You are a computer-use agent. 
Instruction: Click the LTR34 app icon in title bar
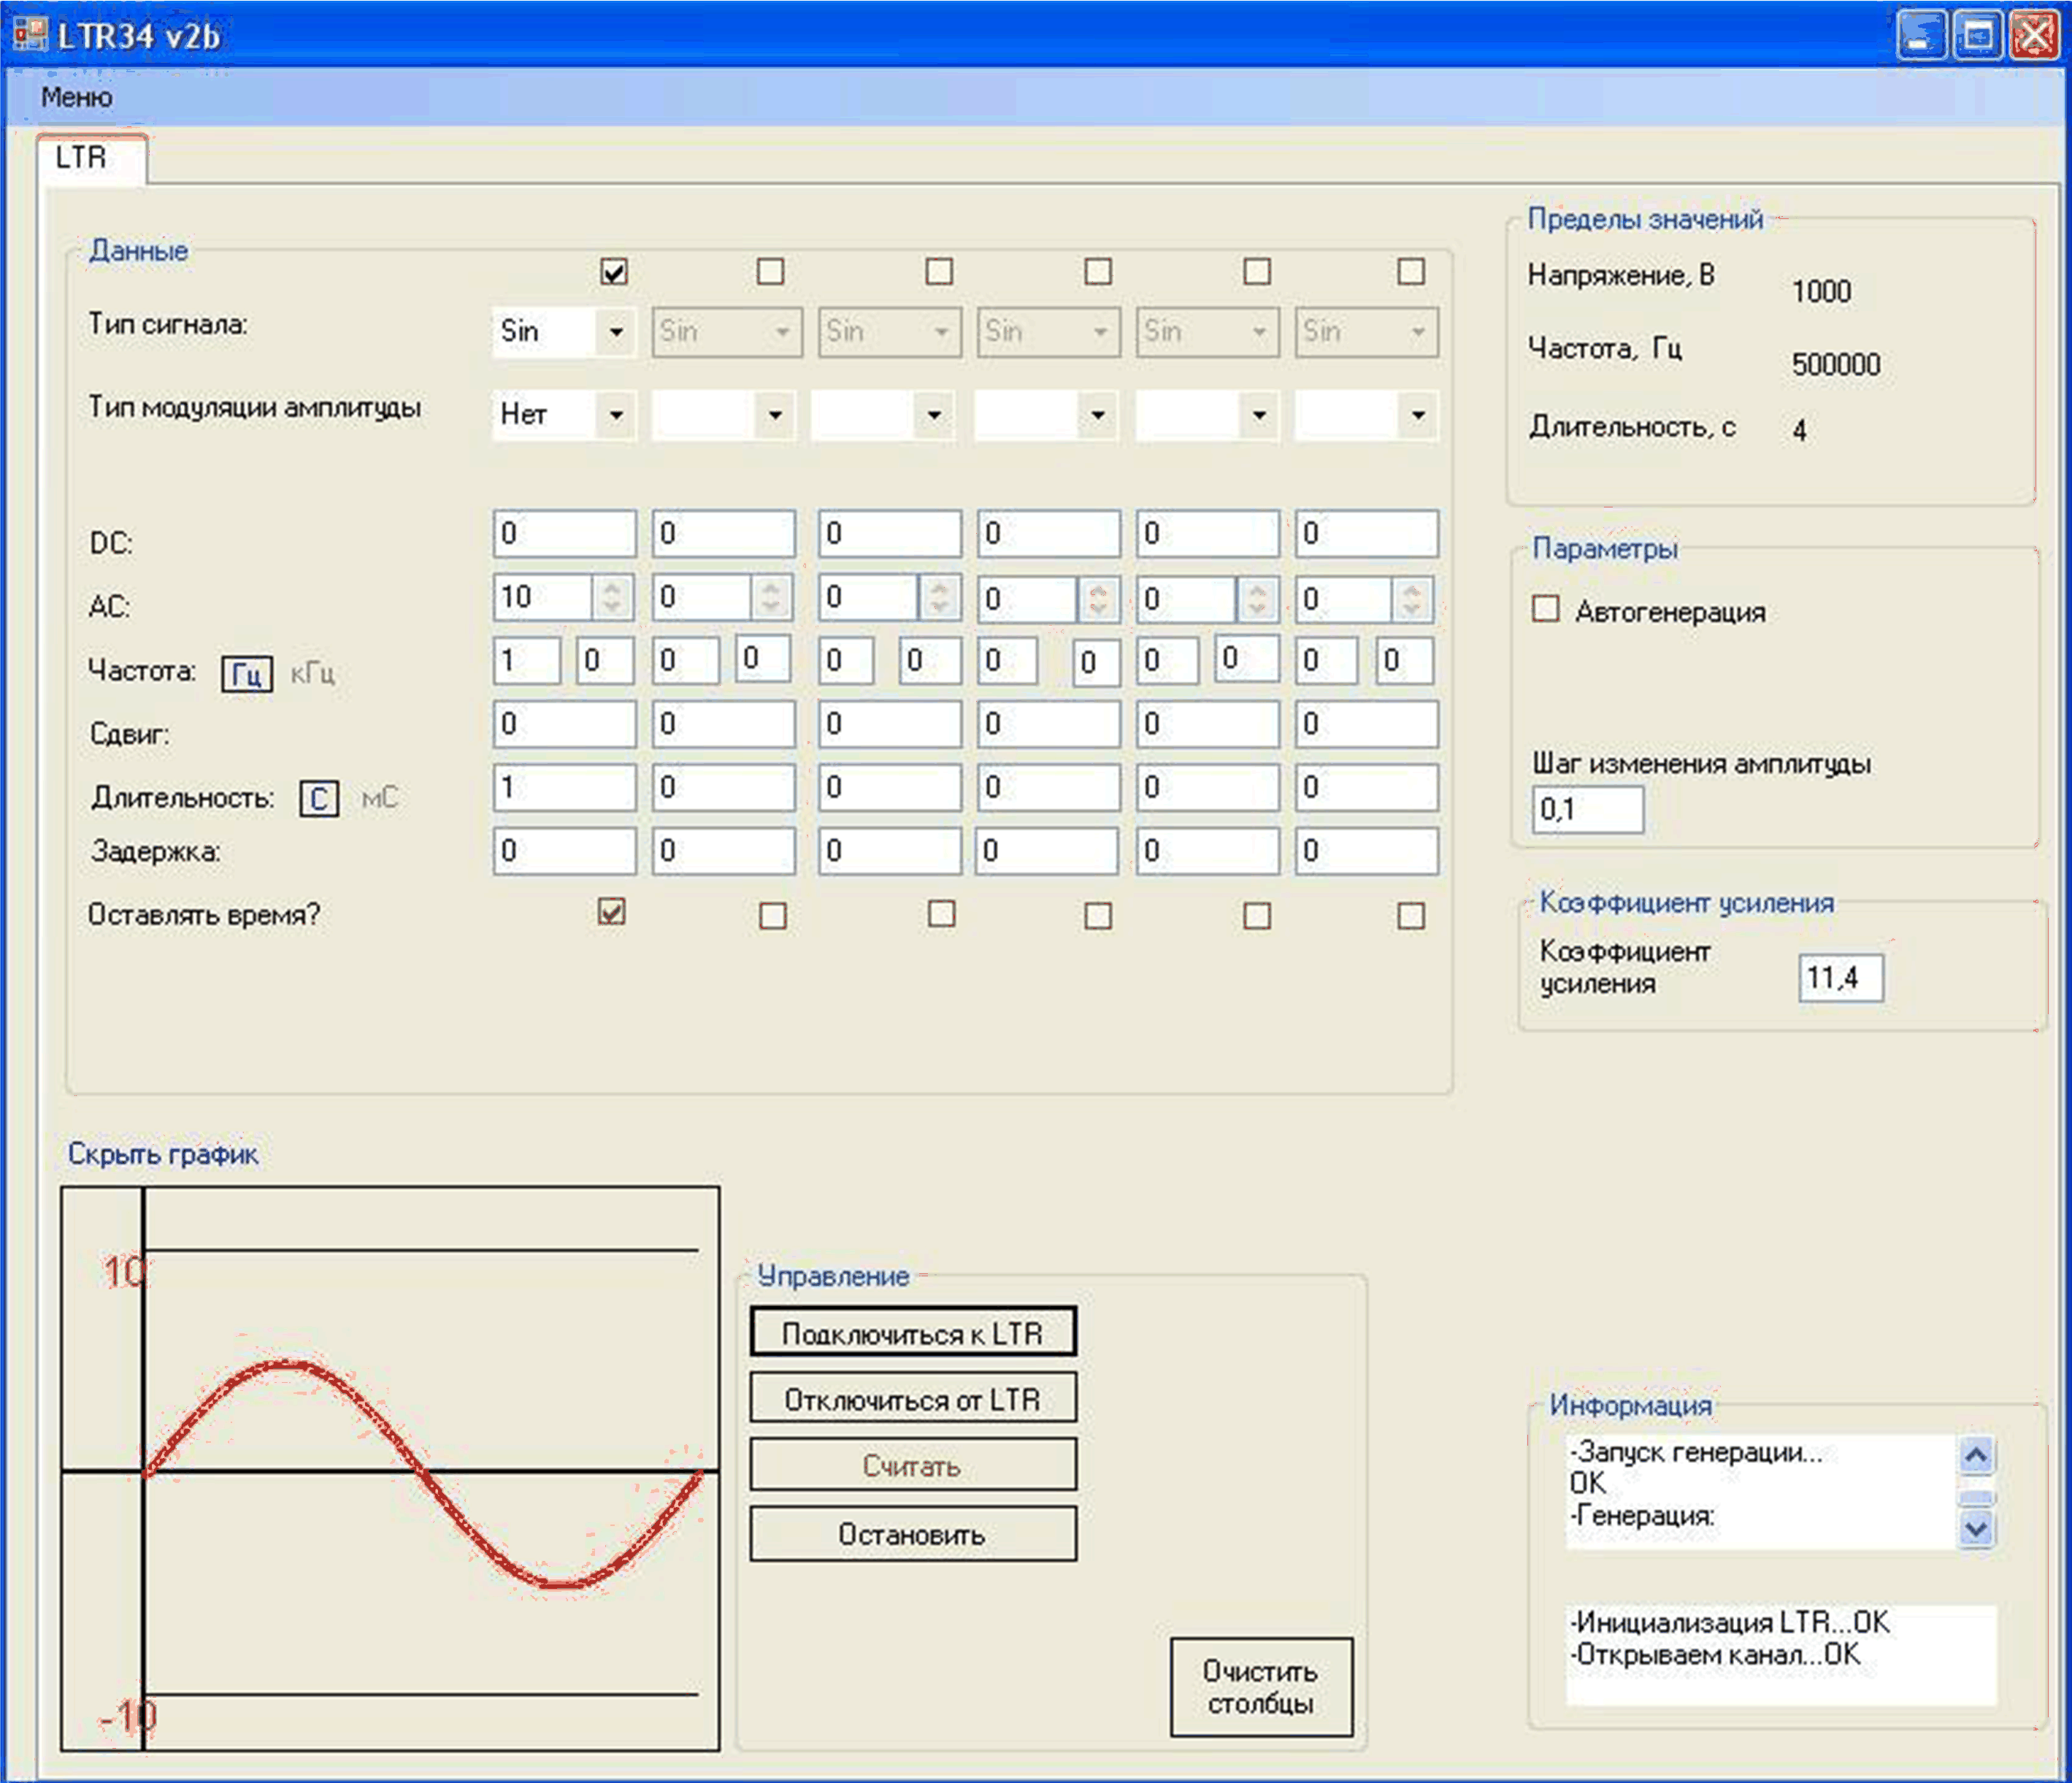point(30,34)
